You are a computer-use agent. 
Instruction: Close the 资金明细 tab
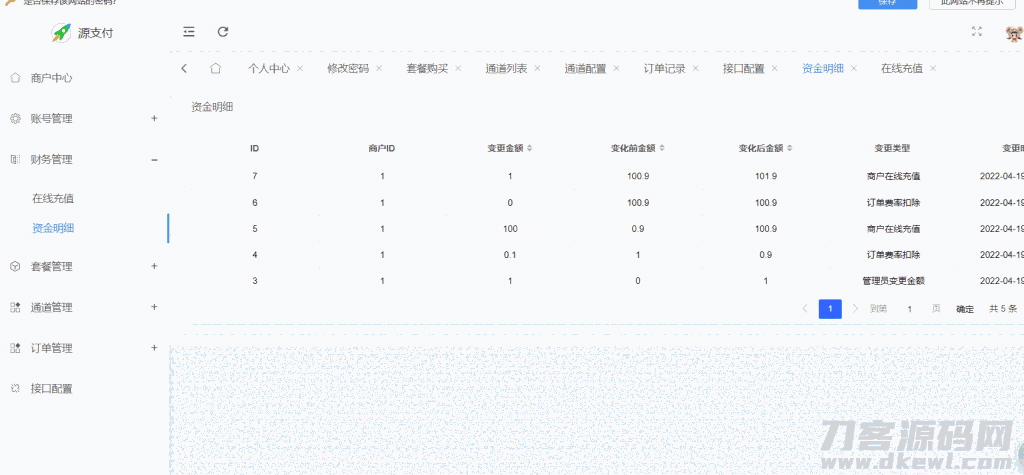(x=854, y=68)
